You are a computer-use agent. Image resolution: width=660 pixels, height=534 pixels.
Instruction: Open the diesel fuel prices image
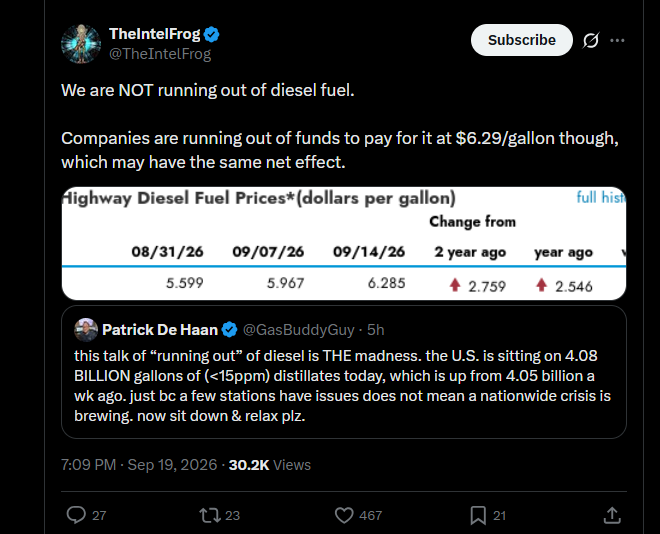coord(344,243)
